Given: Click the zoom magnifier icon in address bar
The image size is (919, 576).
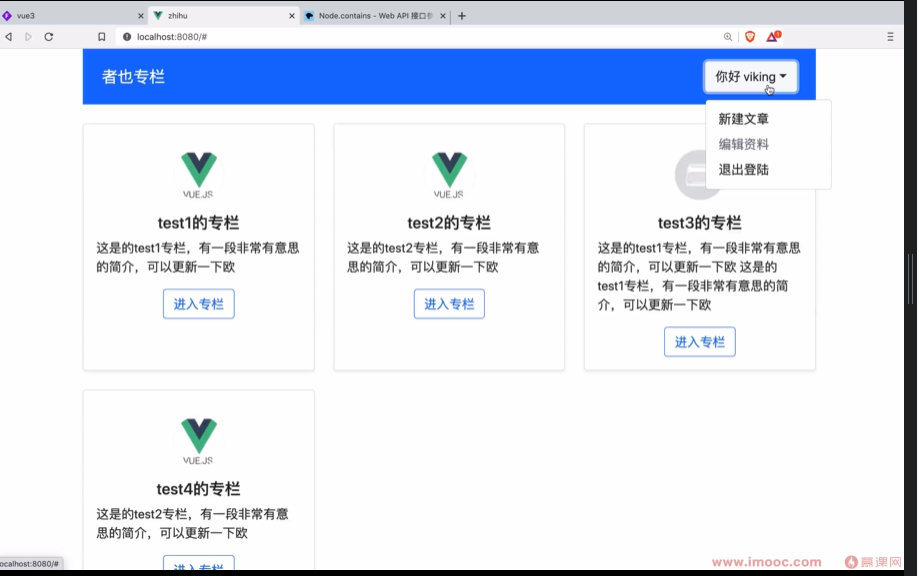Looking at the screenshot, I should (x=728, y=36).
